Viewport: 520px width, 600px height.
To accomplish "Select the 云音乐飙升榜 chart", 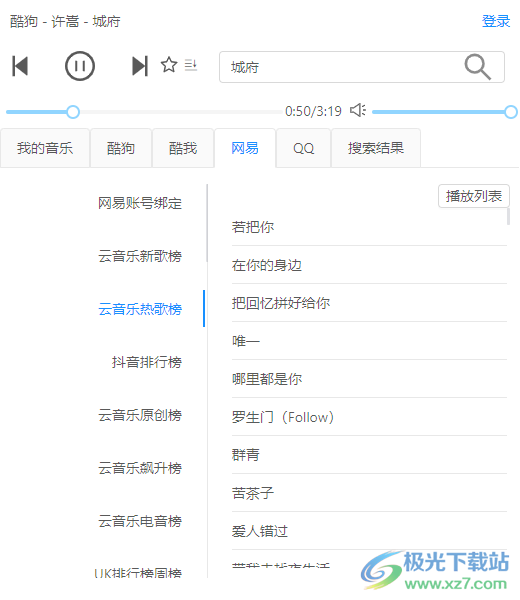I will (140, 468).
